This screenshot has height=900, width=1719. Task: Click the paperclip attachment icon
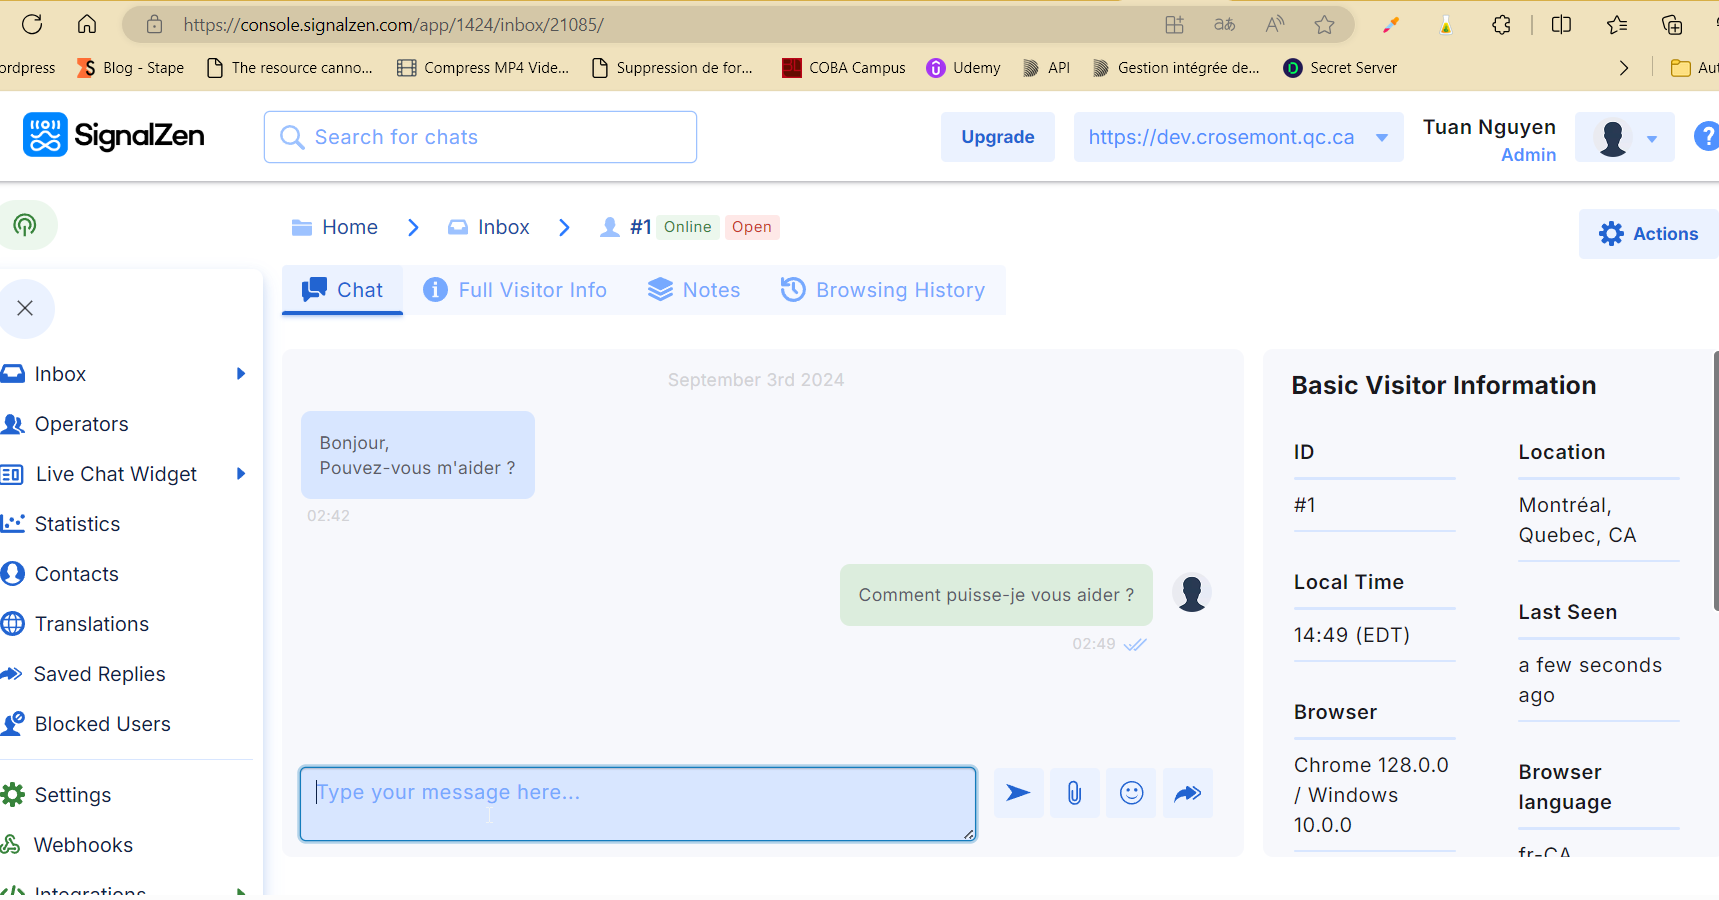pyautogui.click(x=1074, y=793)
